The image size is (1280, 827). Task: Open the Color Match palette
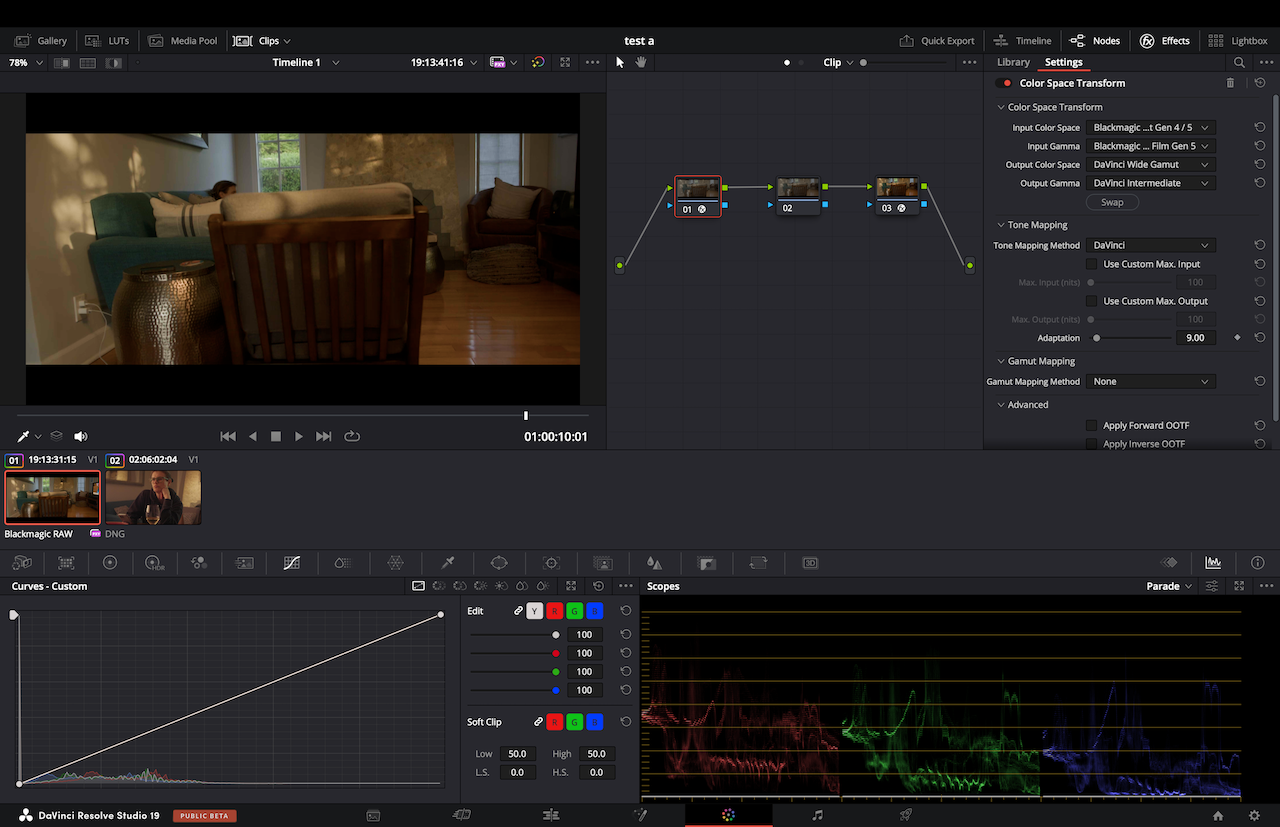[66, 563]
